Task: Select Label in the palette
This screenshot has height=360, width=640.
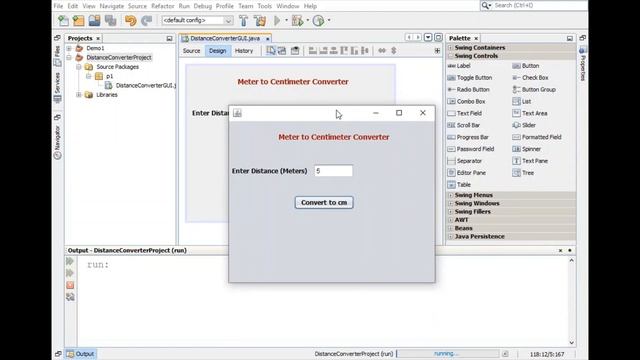Action: pyautogui.click(x=459, y=66)
